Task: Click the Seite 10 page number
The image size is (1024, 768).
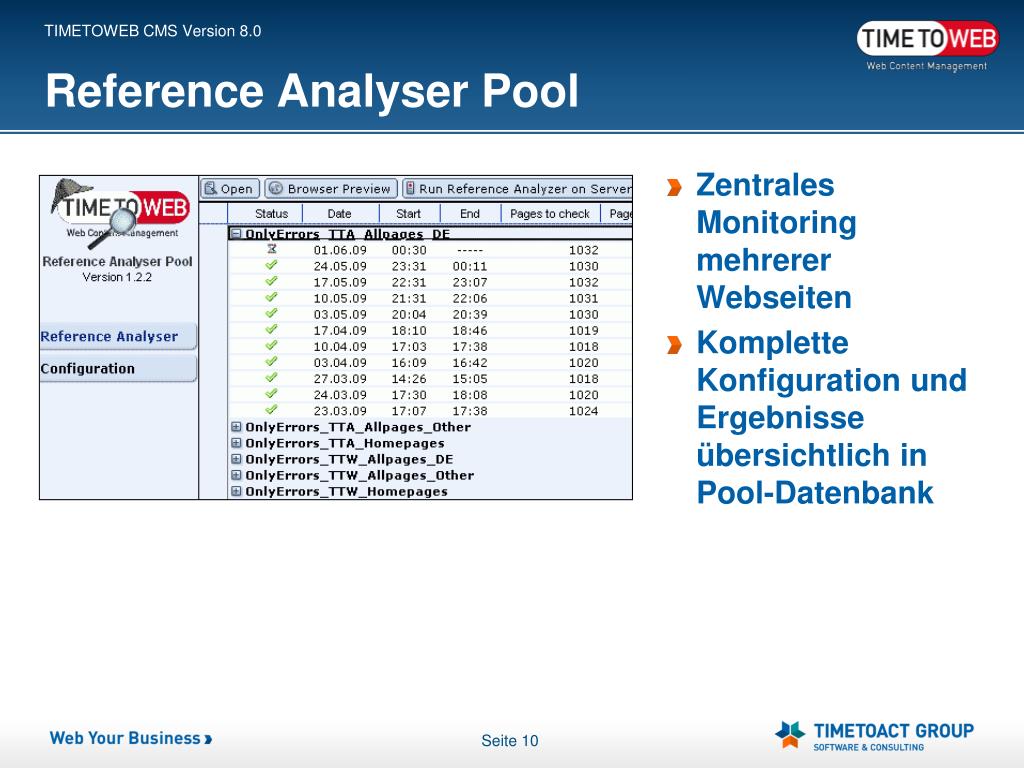Action: click(x=509, y=741)
